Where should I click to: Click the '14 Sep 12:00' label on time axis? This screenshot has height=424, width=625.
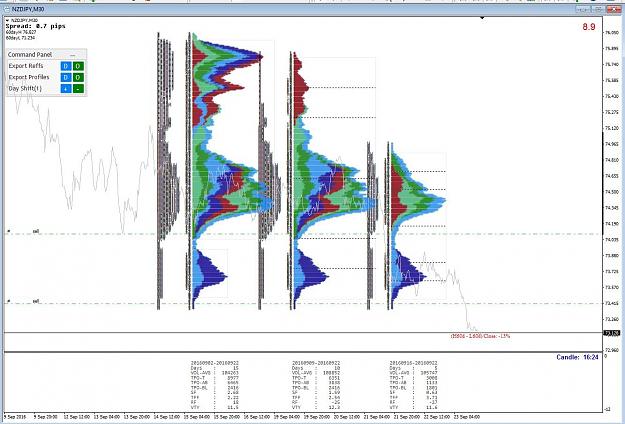[166, 417]
